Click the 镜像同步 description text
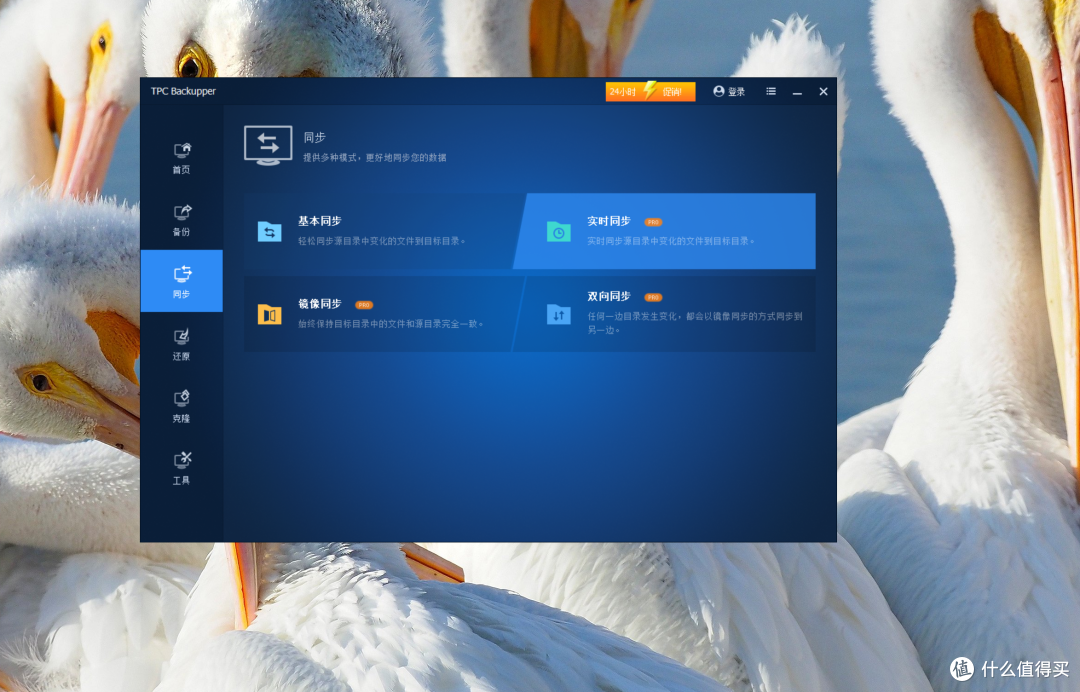Image resolution: width=1080 pixels, height=692 pixels. coord(391,324)
